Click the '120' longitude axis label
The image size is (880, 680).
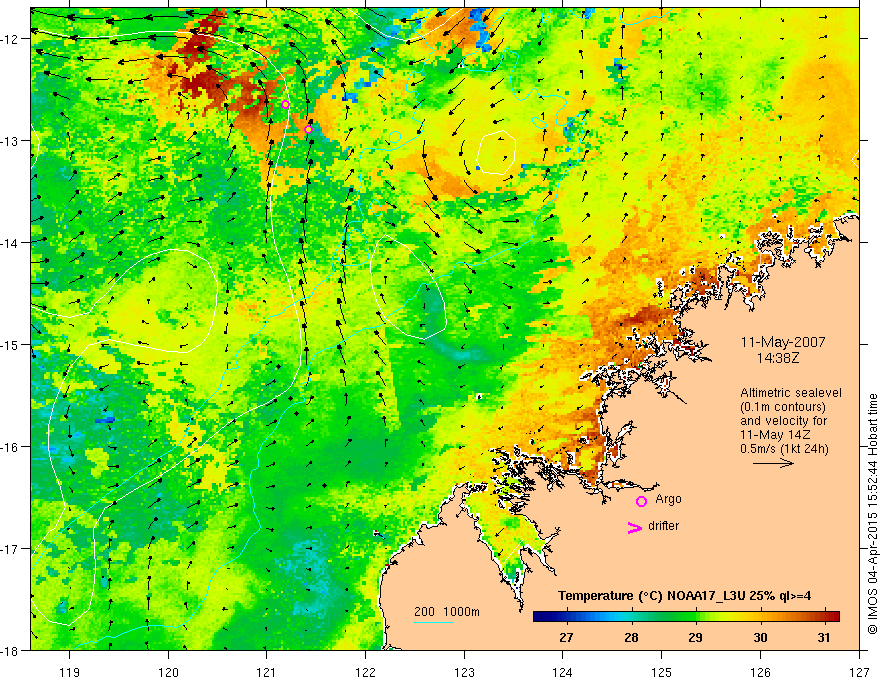coord(168,672)
